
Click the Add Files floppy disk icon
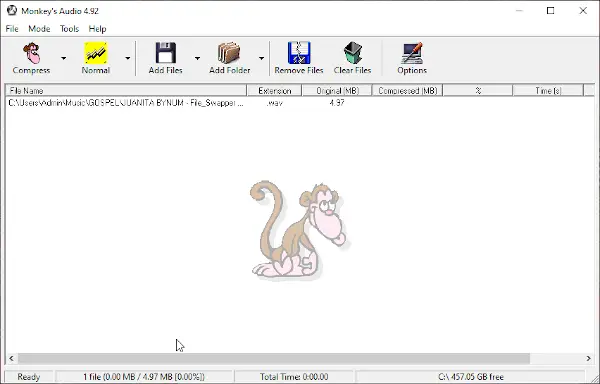(x=166, y=53)
